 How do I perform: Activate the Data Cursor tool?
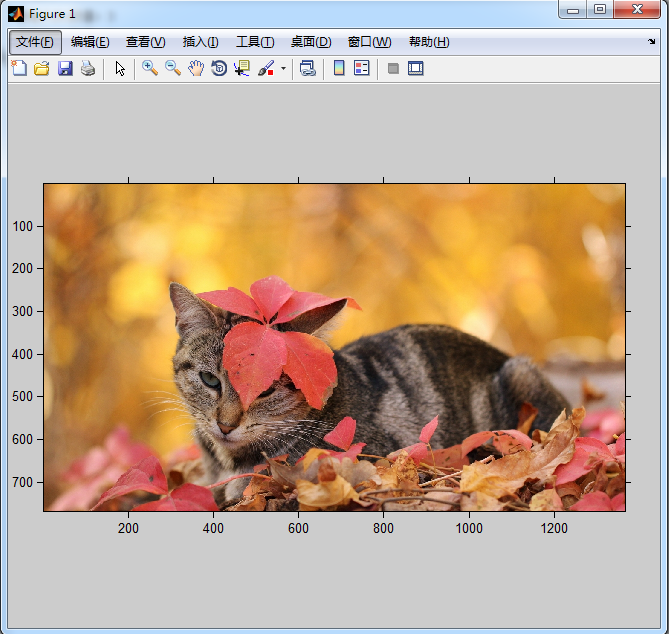242,68
